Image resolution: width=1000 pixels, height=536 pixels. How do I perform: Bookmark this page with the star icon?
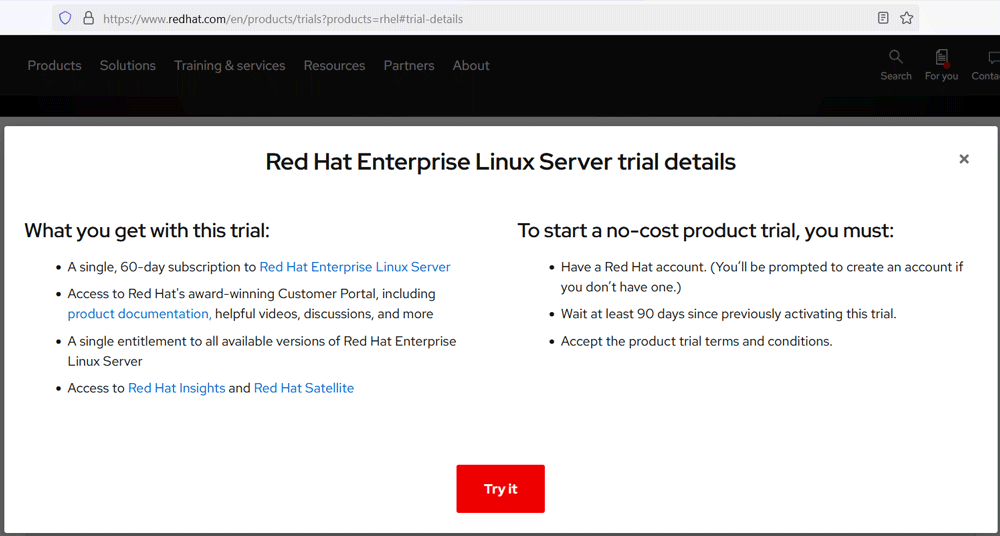click(x=906, y=19)
